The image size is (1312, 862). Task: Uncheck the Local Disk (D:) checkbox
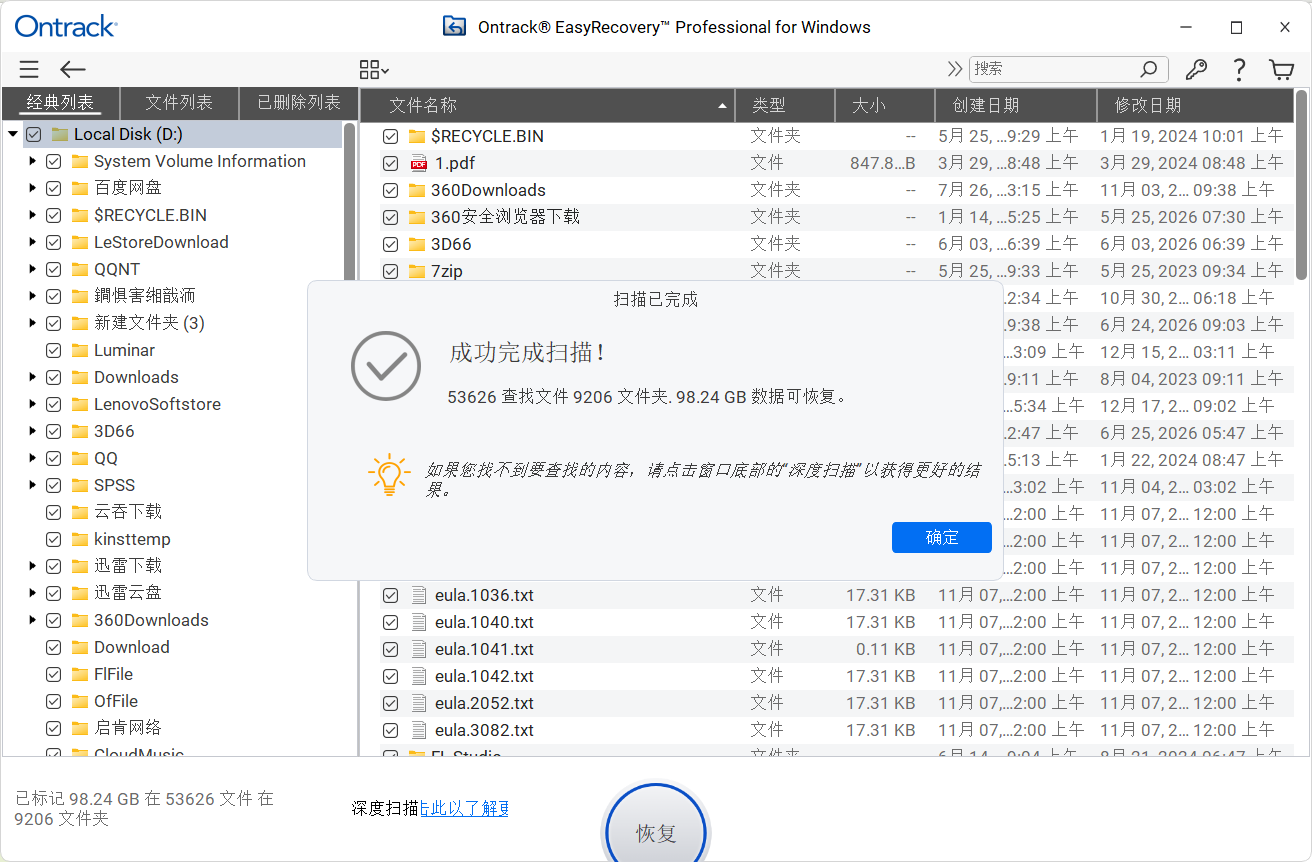pyautogui.click(x=34, y=134)
